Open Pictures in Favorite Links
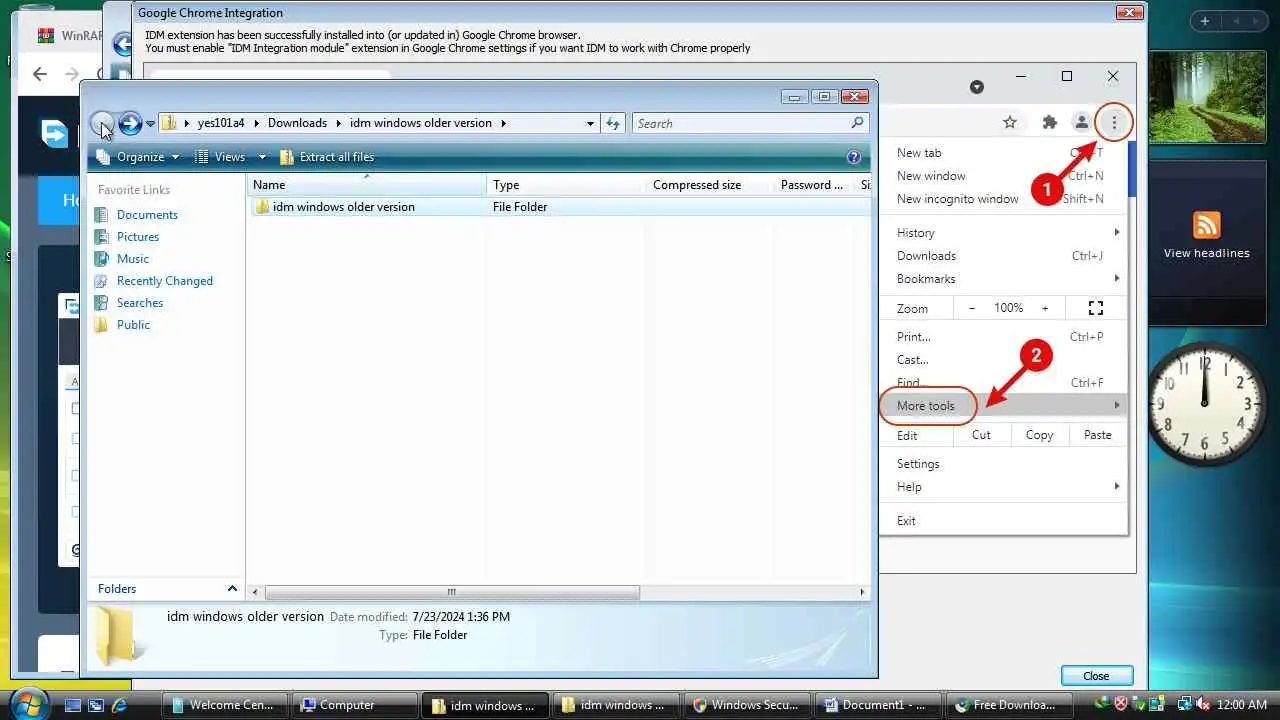1280x720 pixels. pyautogui.click(x=138, y=237)
